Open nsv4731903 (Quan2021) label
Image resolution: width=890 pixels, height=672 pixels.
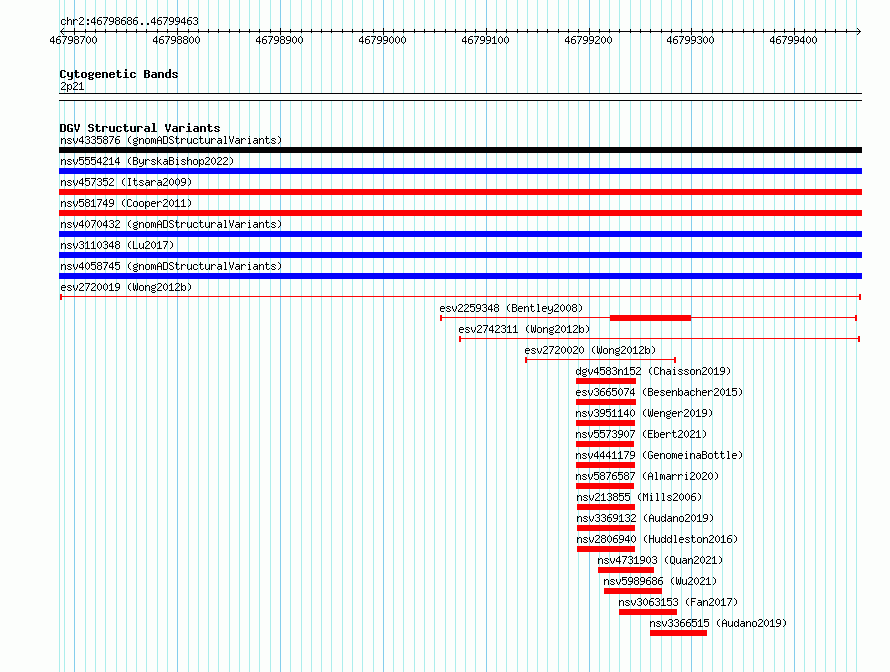coord(660,560)
